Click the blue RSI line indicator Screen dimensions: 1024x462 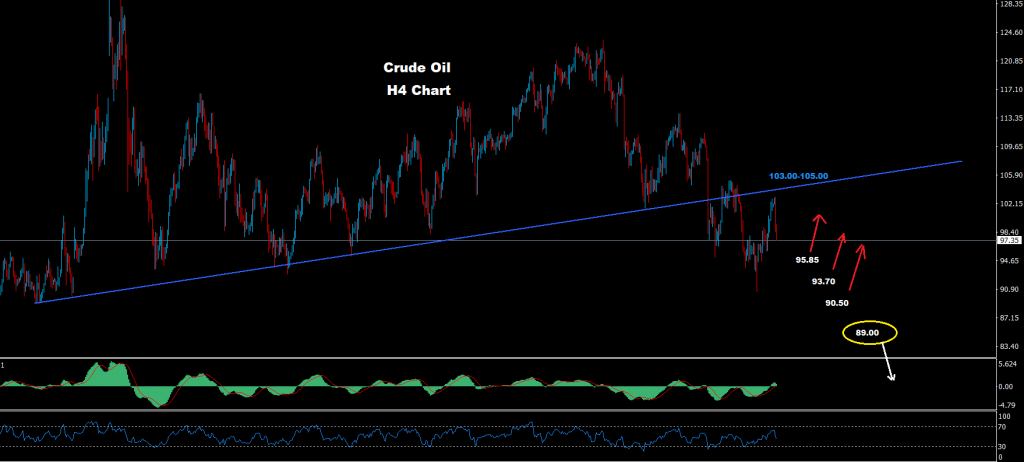[x=389, y=435]
